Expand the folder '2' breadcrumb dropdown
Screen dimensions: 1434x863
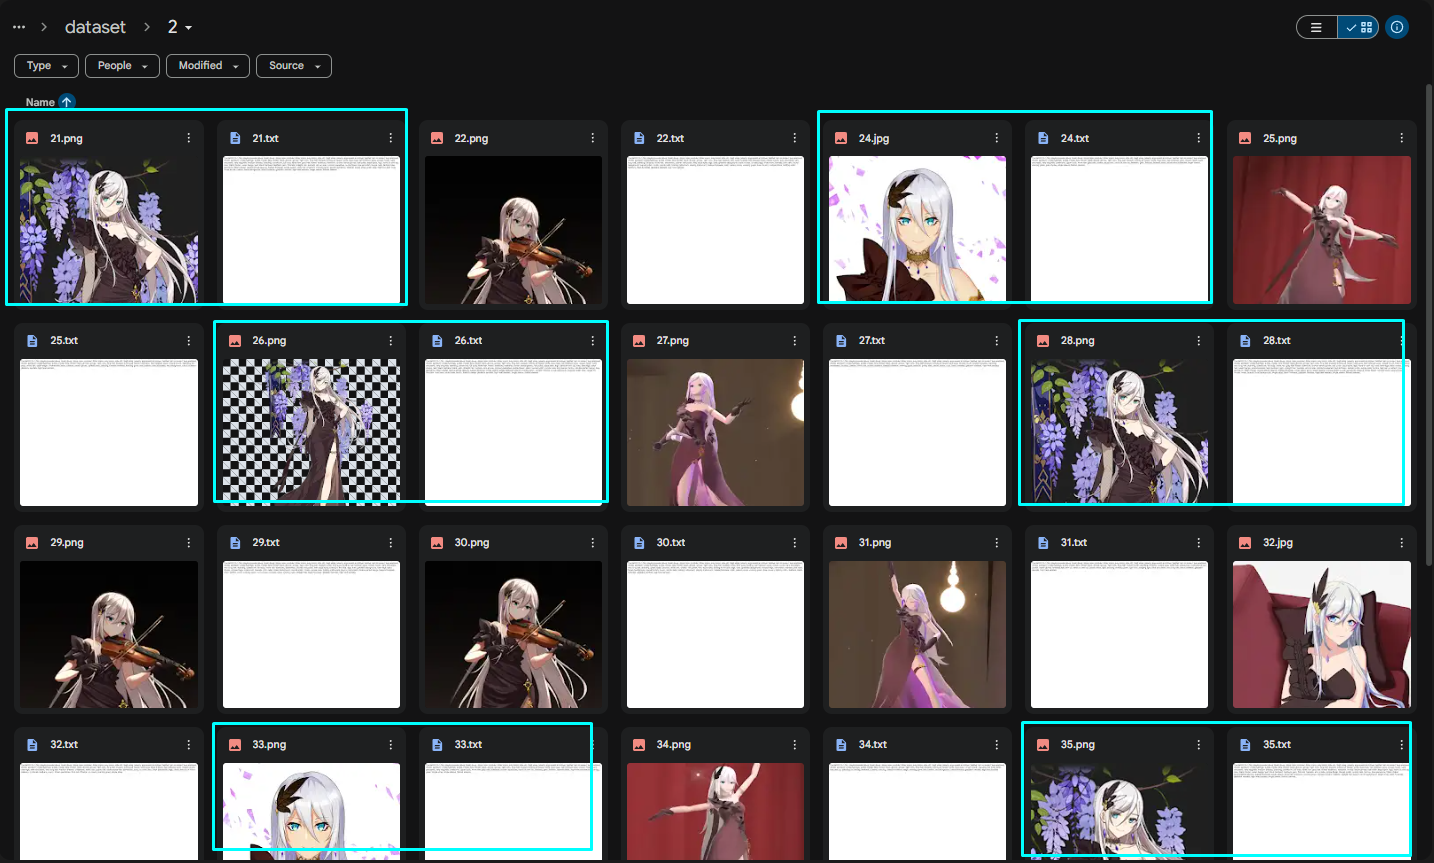pos(180,27)
